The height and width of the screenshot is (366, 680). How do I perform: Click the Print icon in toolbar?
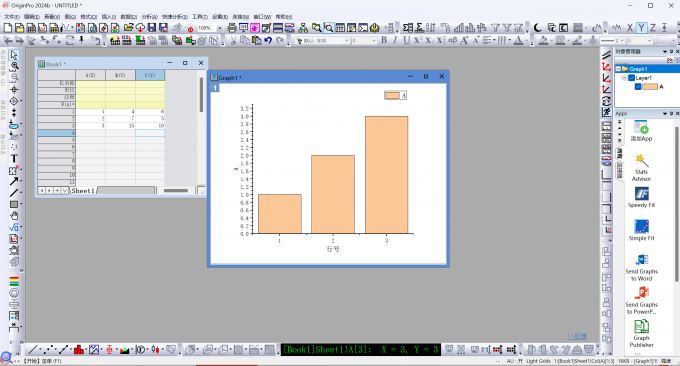click(x=232, y=28)
